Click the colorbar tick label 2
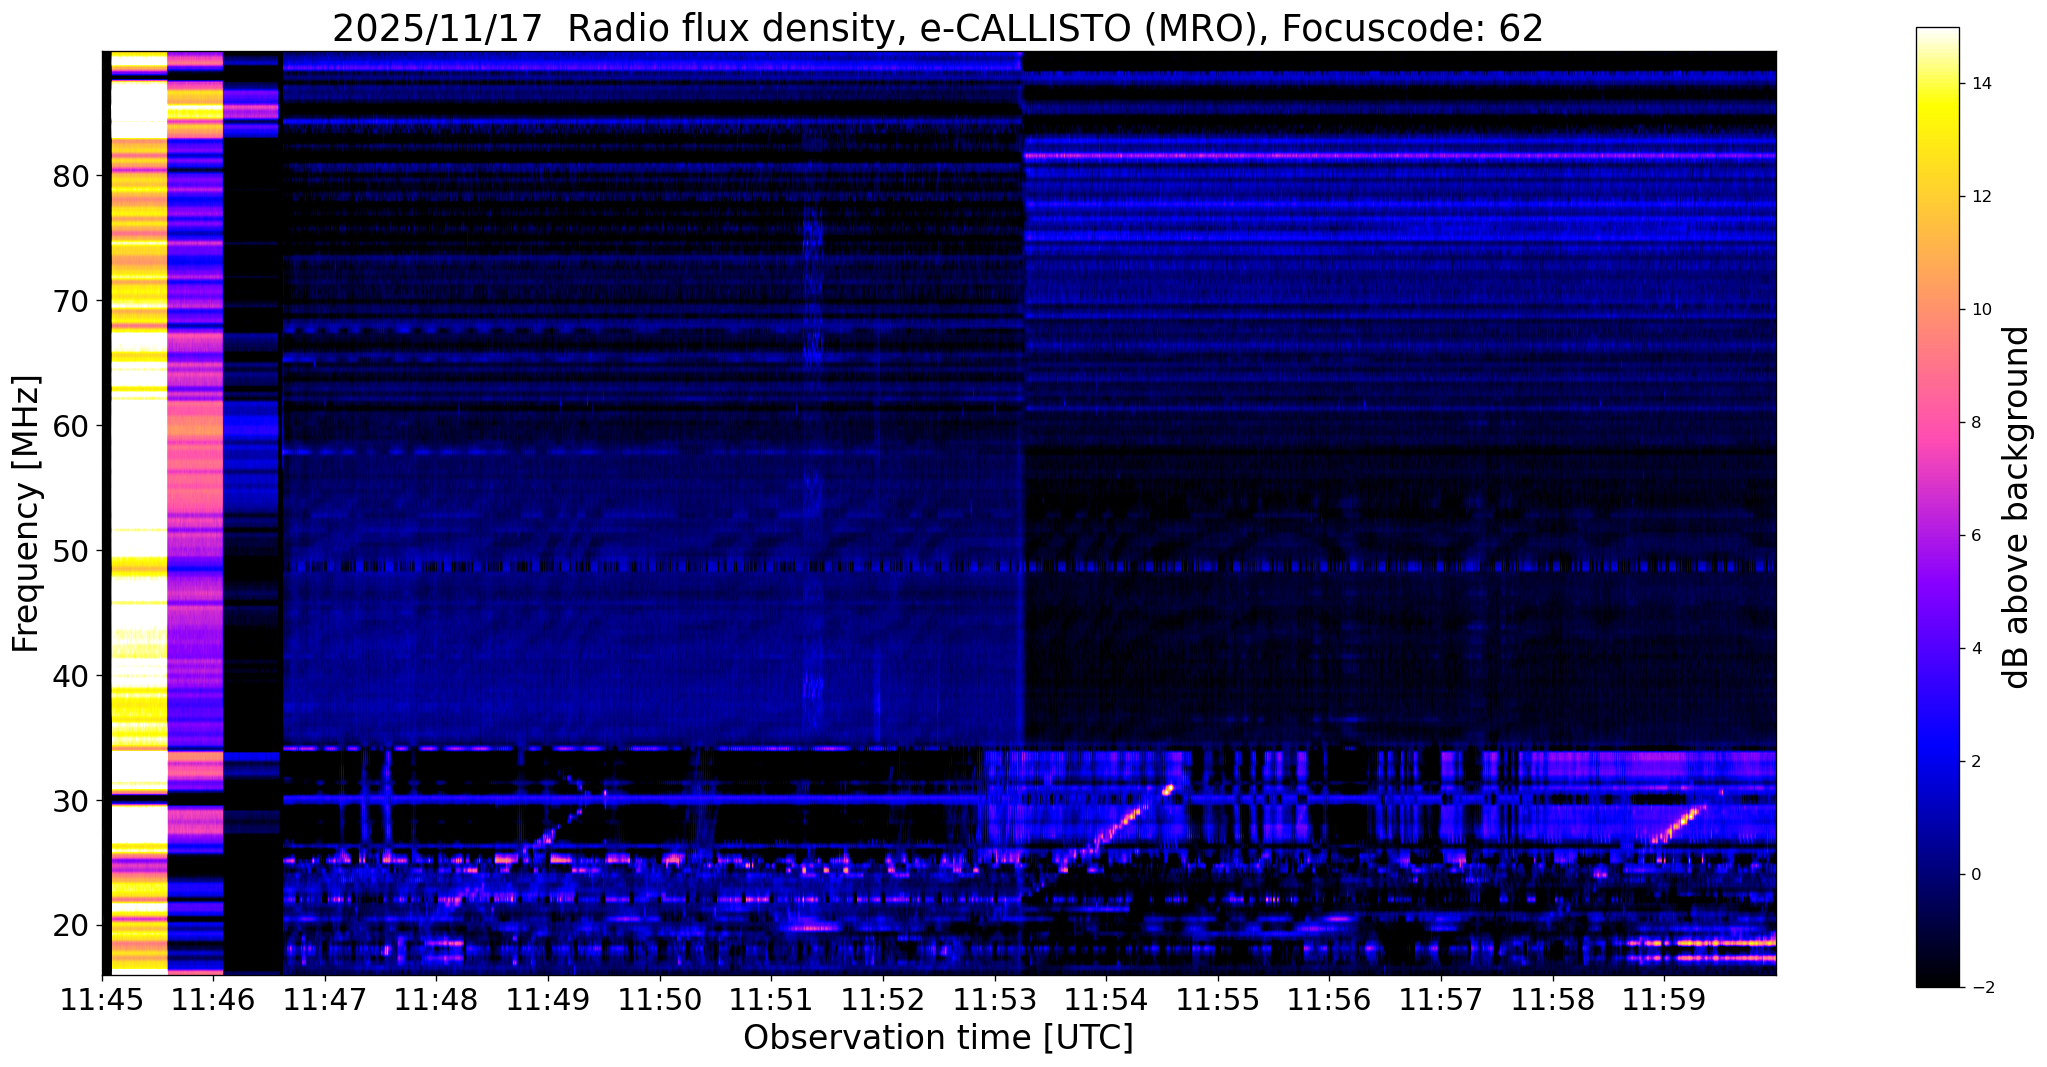Screen dimensions: 2047x1067 click(1974, 762)
